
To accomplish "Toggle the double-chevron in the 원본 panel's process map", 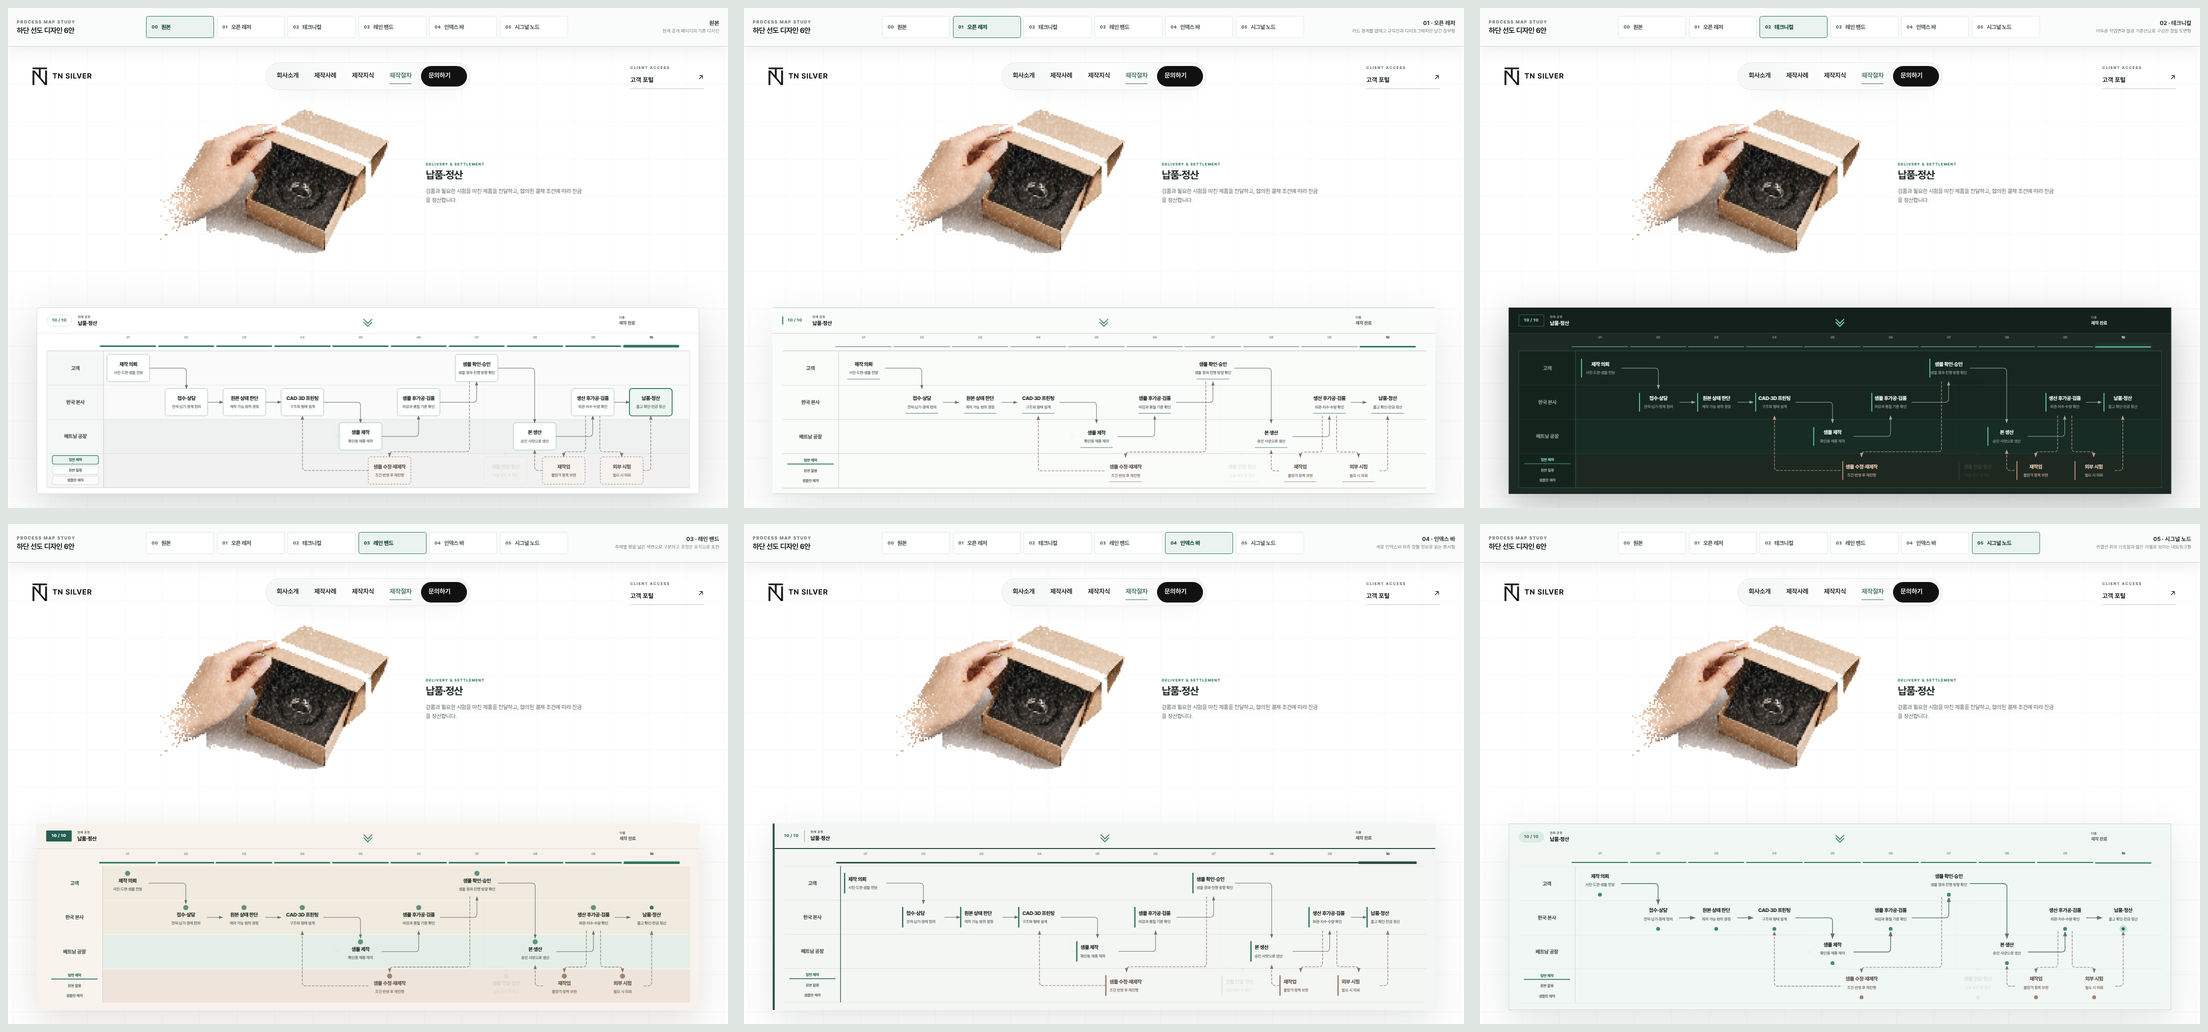I will coord(368,322).
